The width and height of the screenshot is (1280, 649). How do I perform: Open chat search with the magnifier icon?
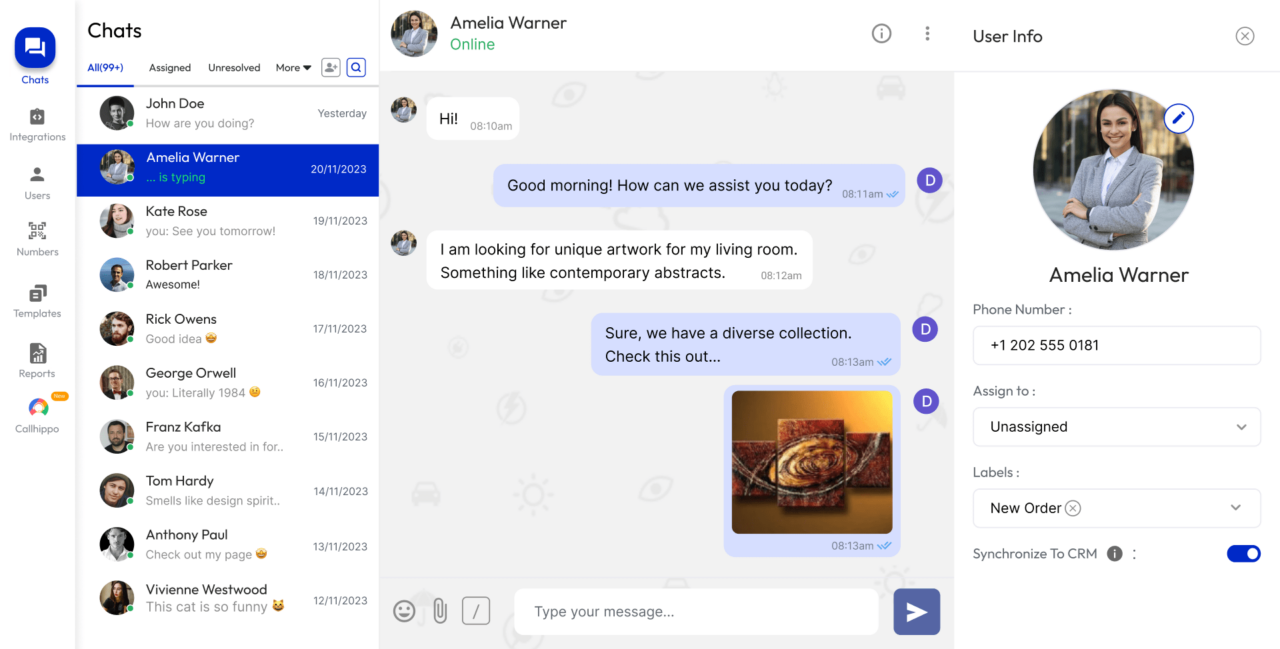click(x=356, y=67)
